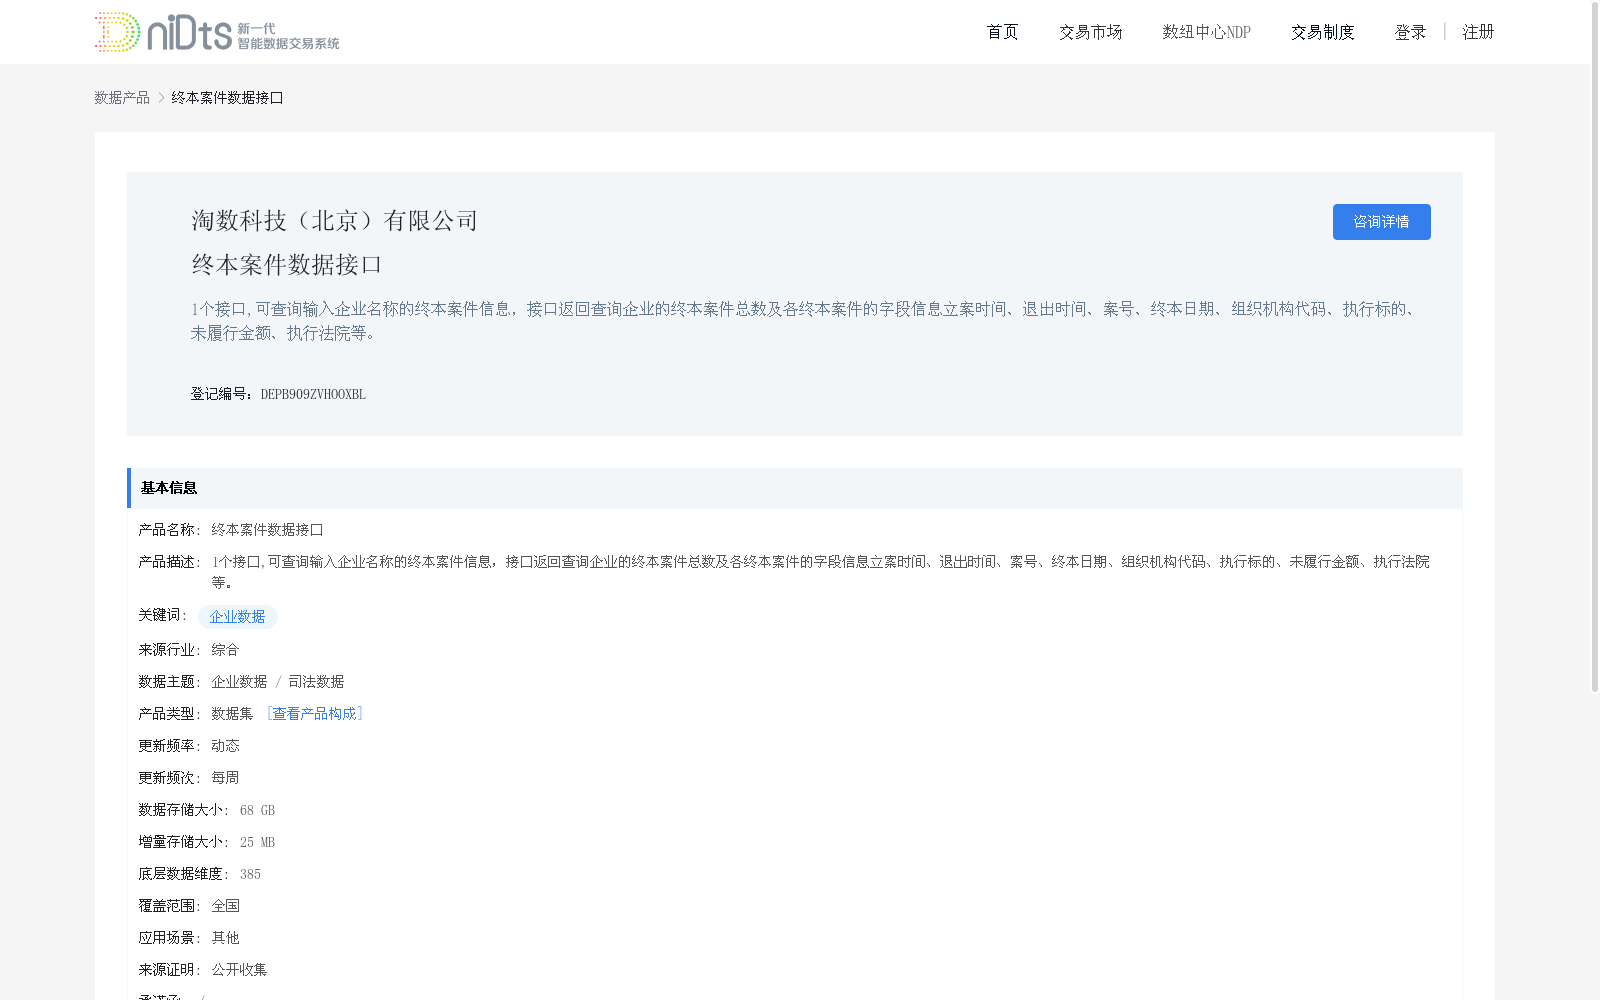
Task: Select breadcrumb text 终本案件数据接口
Action: click(x=227, y=97)
